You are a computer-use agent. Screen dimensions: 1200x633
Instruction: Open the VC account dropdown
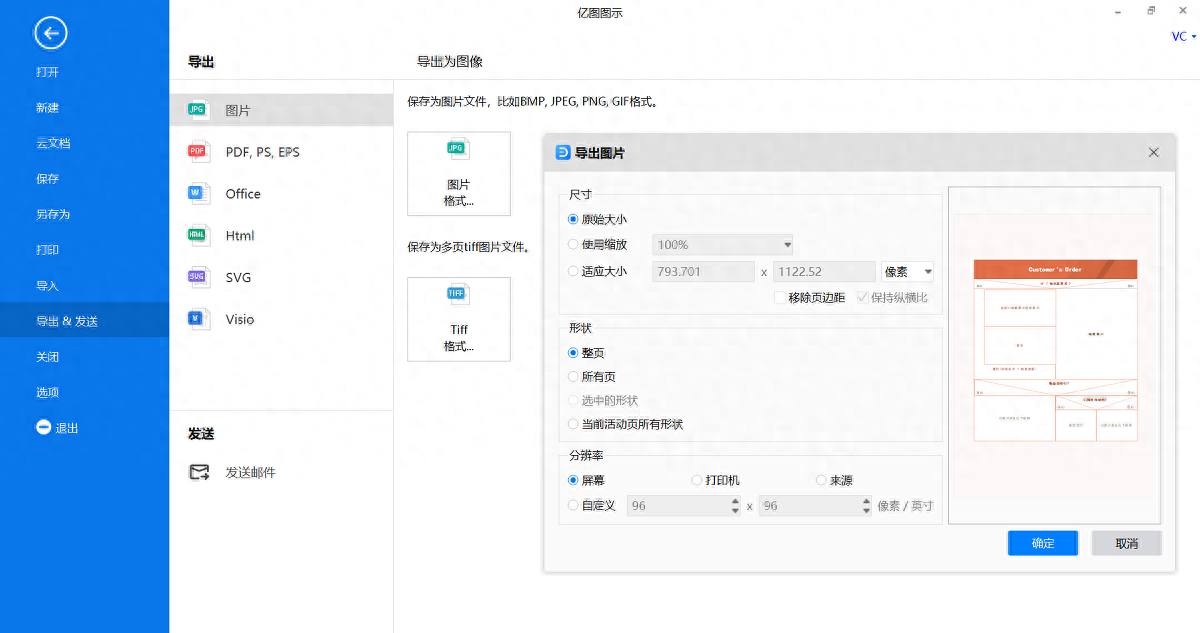pyautogui.click(x=1183, y=36)
